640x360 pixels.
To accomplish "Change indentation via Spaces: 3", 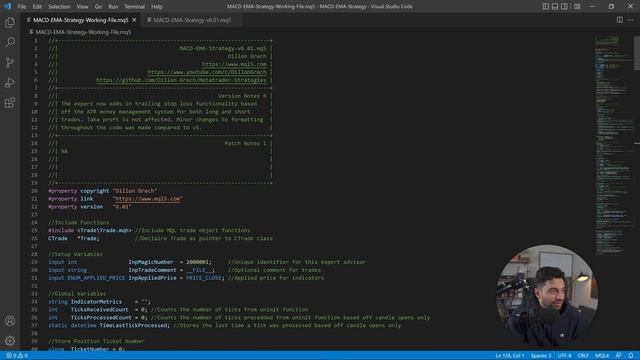I will coord(541,356).
